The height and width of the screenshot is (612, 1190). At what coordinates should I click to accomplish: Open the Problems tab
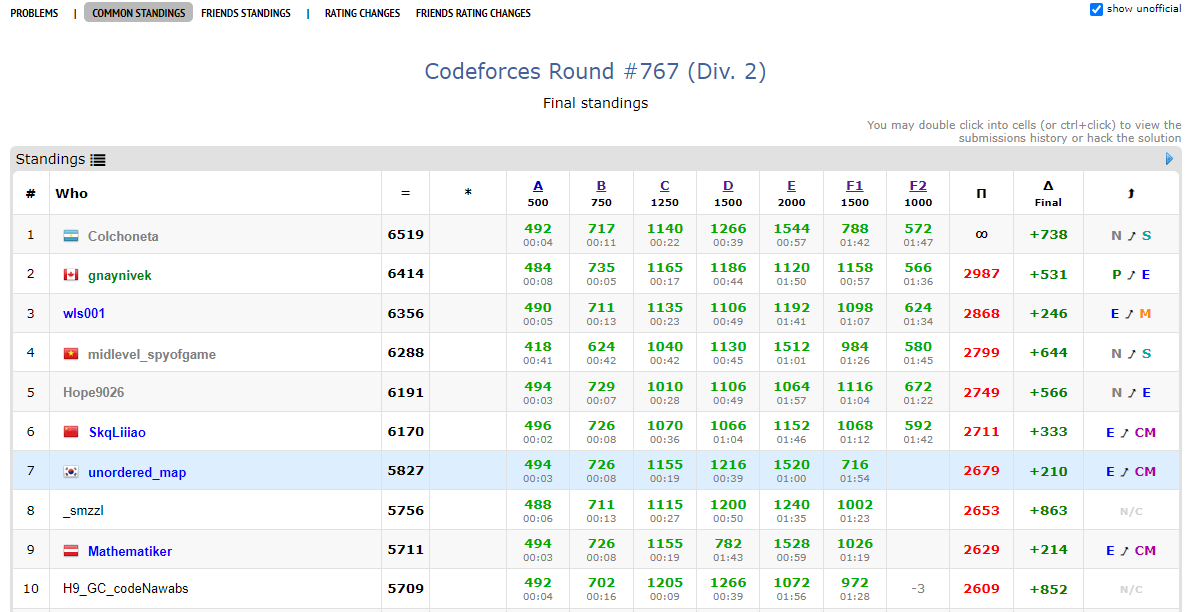tap(34, 13)
